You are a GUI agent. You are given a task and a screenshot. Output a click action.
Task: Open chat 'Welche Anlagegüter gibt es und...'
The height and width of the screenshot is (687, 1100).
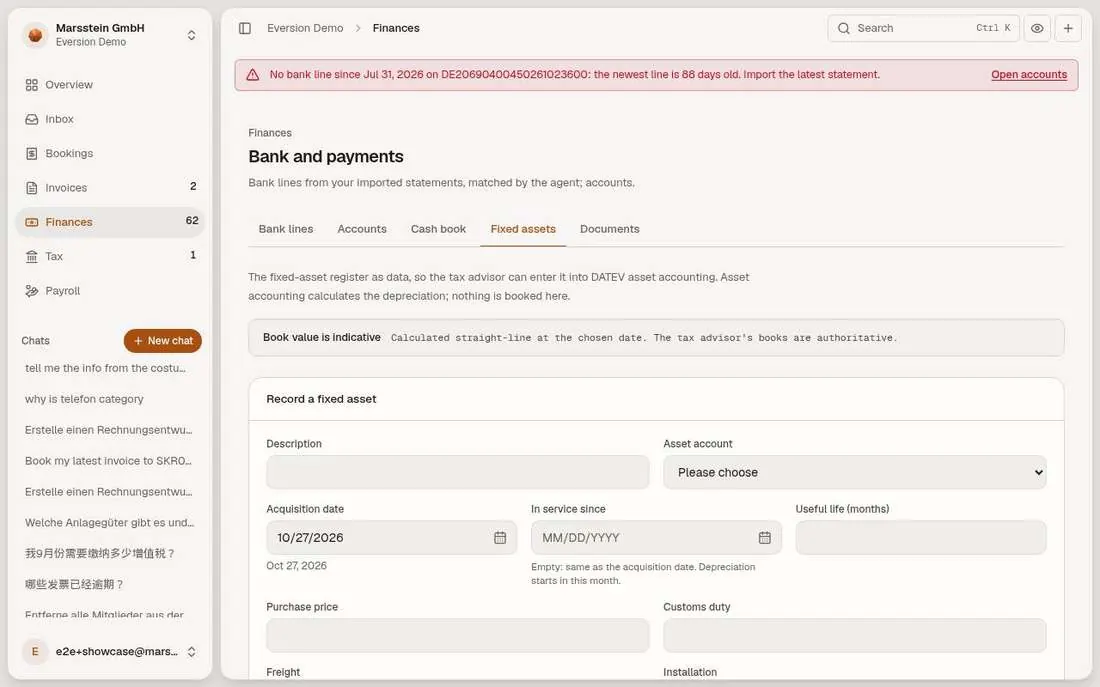pos(110,523)
